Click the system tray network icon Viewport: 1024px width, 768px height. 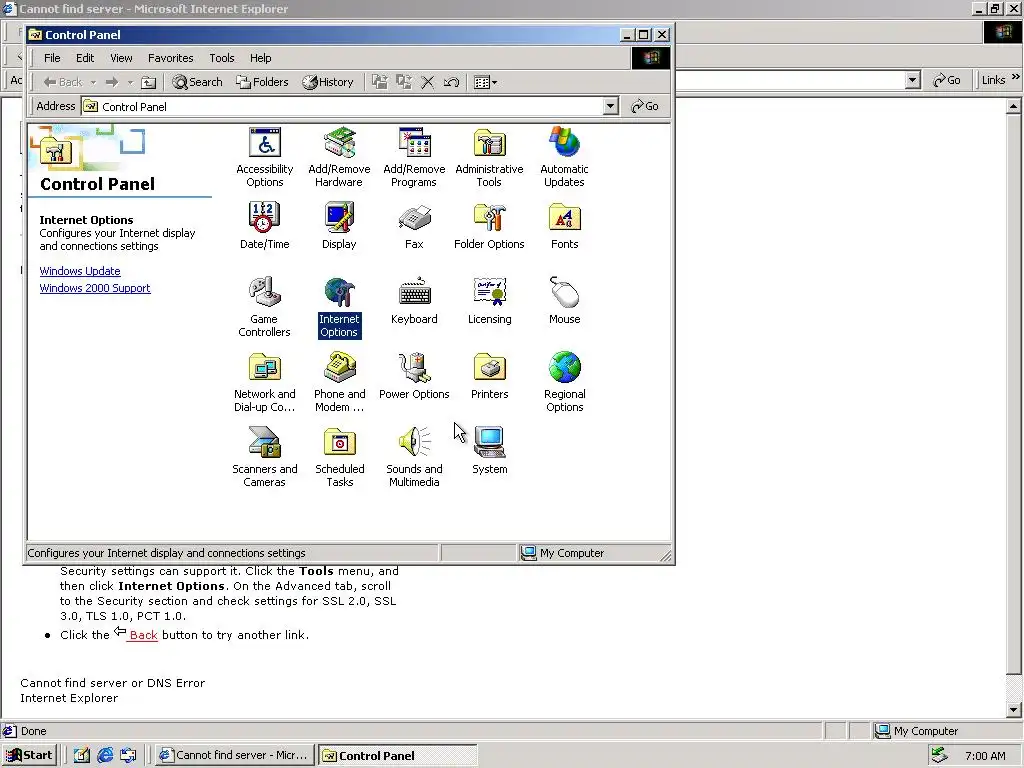939,755
